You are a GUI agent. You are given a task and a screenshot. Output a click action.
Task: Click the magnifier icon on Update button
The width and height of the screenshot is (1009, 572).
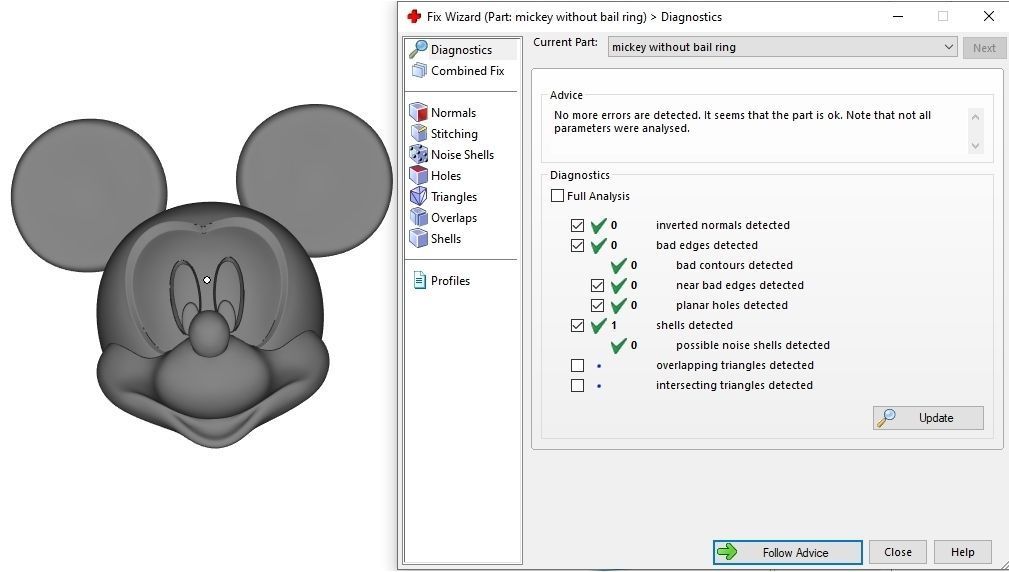[x=887, y=418]
